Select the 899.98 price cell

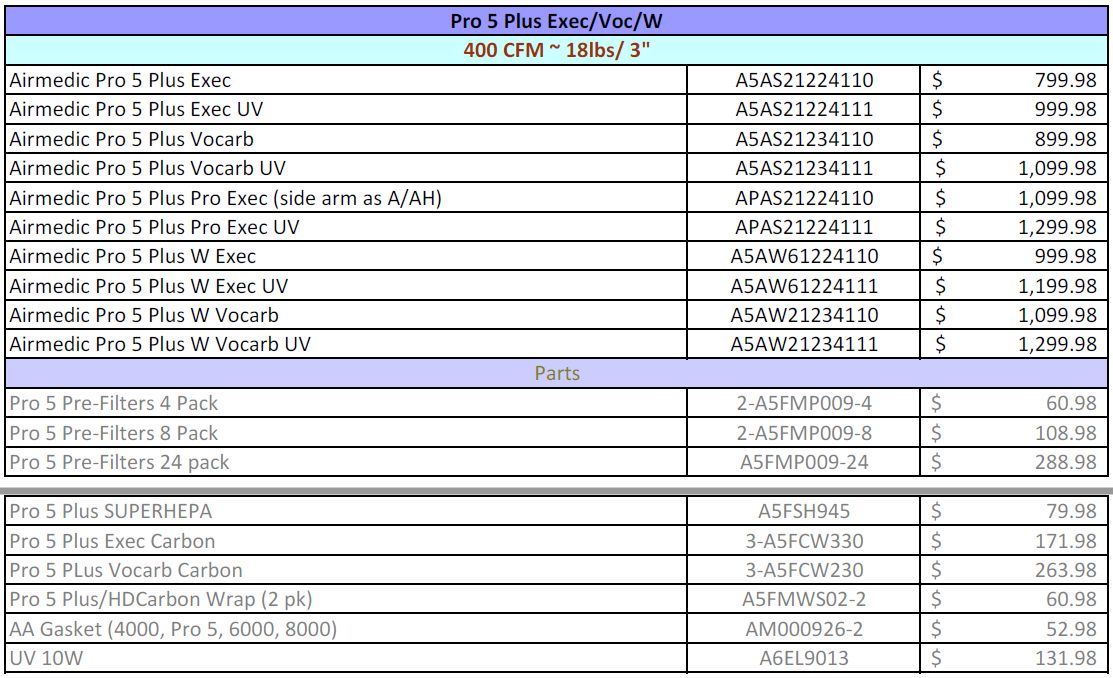click(x=1014, y=139)
